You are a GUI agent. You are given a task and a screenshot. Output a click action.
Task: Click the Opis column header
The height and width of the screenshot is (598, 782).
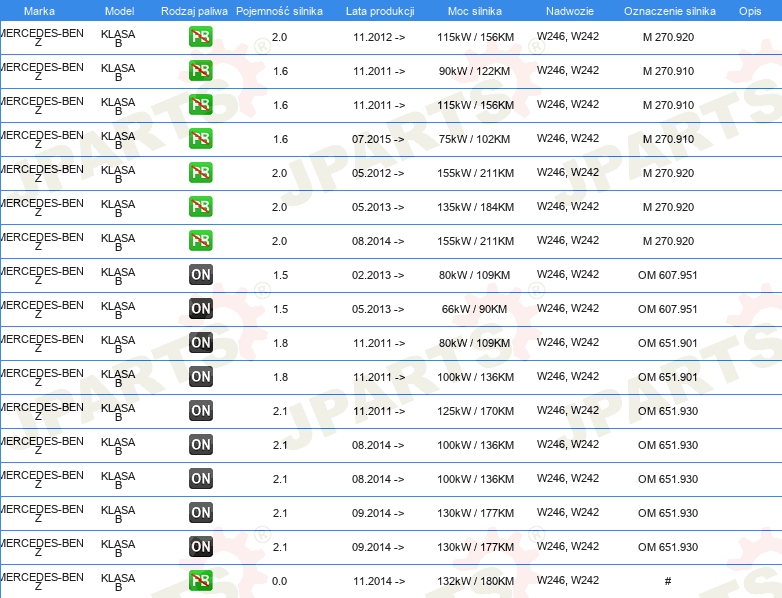[750, 11]
